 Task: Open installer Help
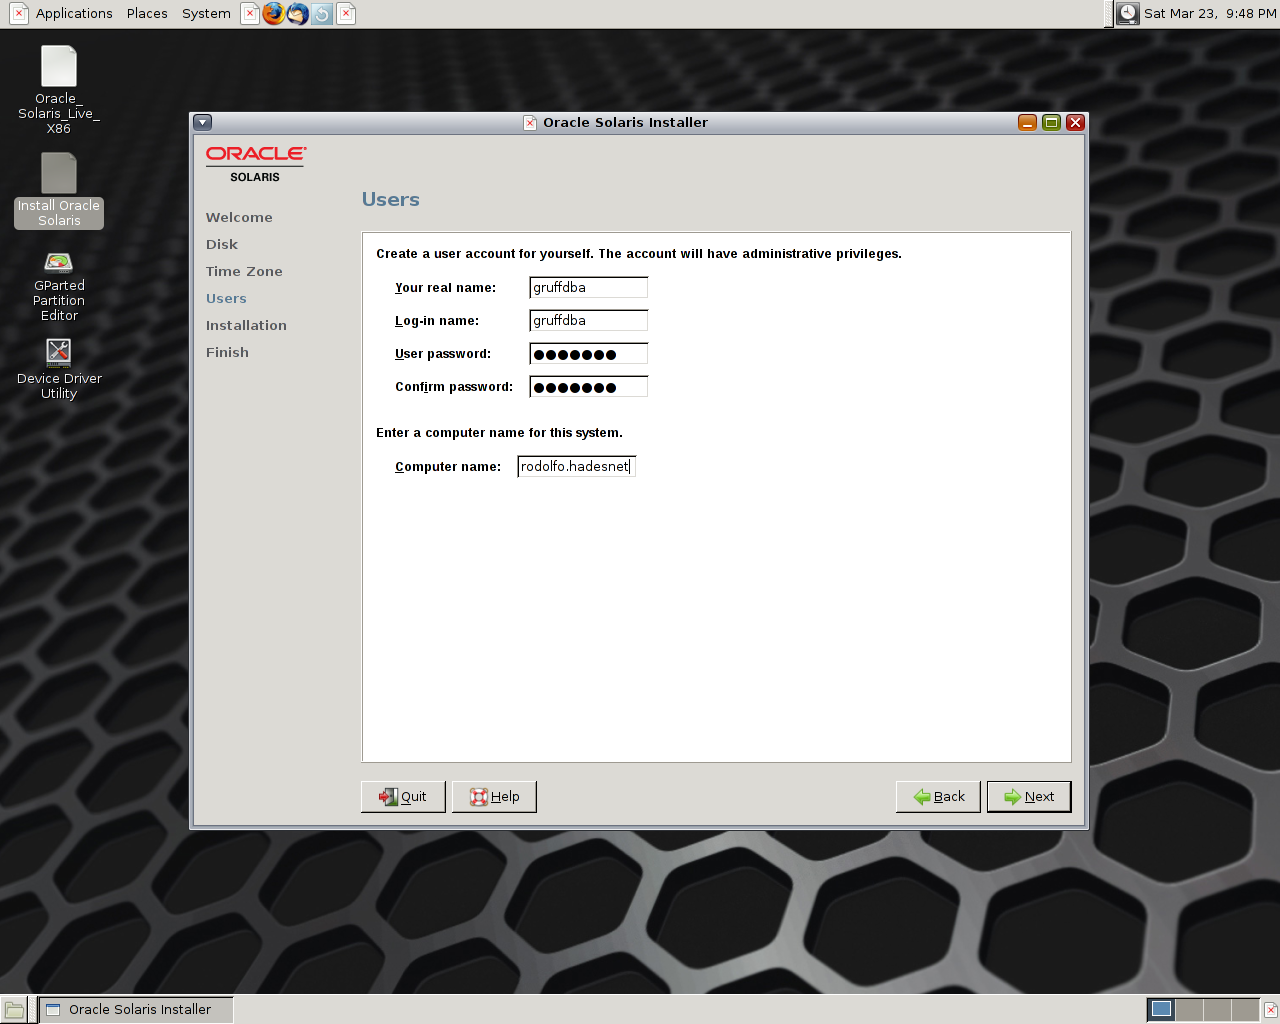tap(494, 797)
